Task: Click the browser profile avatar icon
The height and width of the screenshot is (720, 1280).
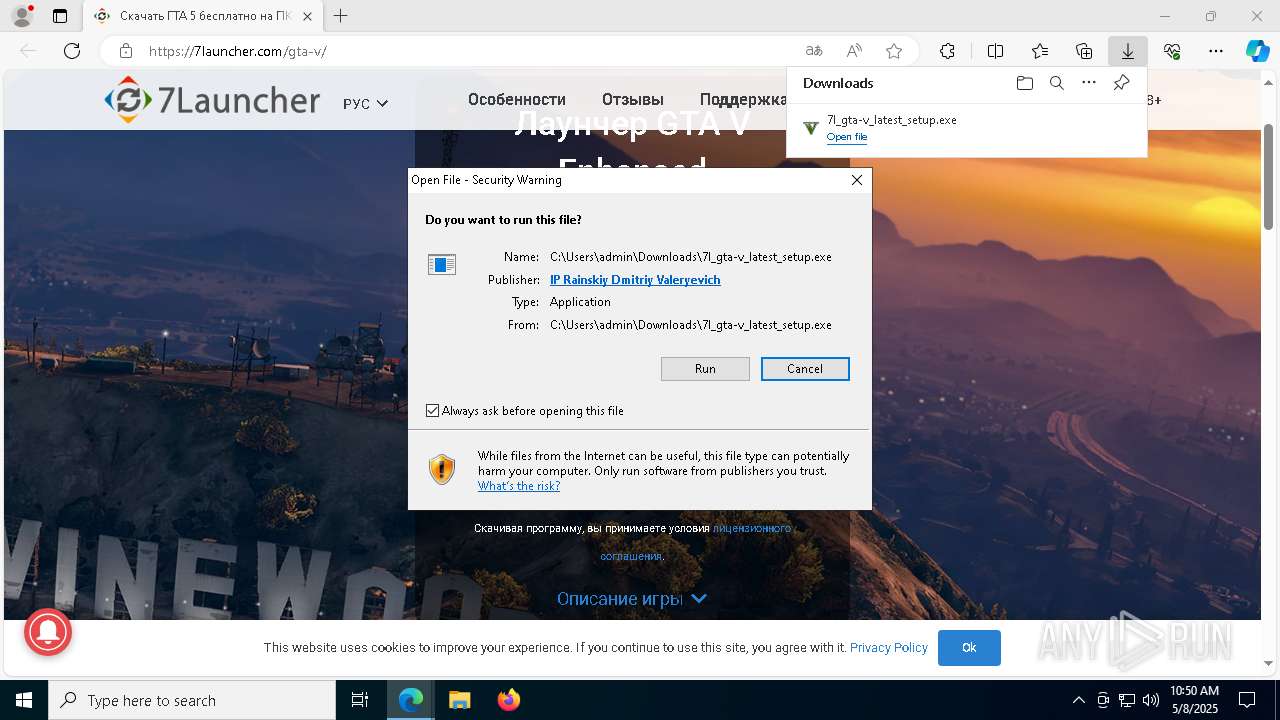Action: coord(22,15)
